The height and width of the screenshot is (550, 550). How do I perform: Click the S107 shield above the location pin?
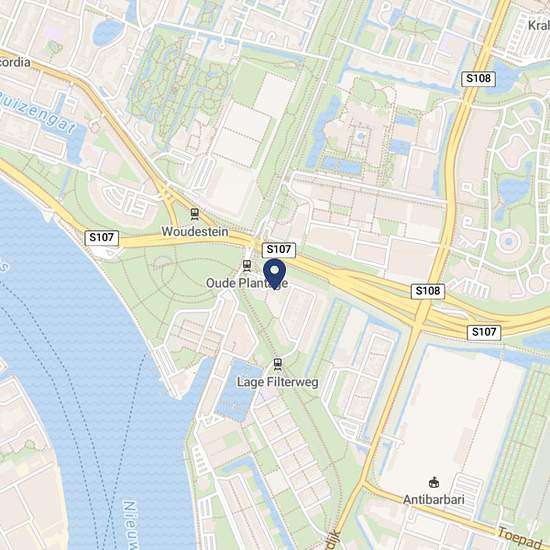[x=279, y=250]
